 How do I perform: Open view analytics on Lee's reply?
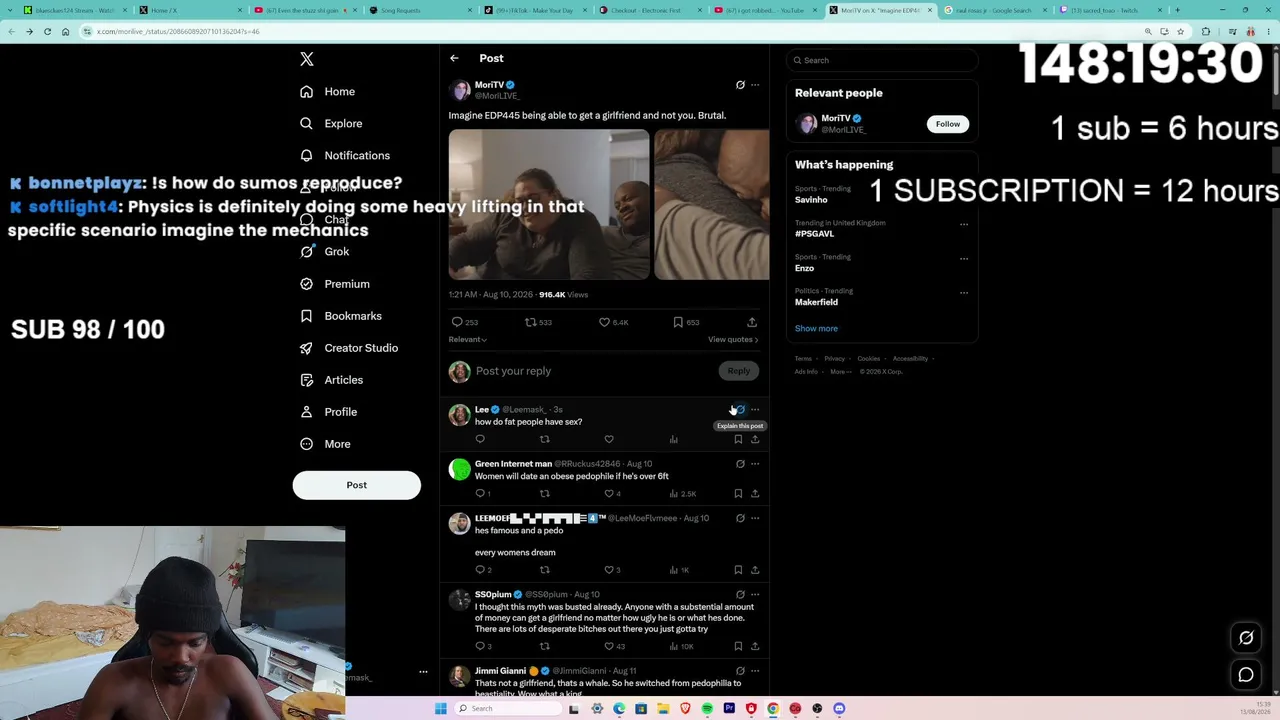[x=673, y=439]
